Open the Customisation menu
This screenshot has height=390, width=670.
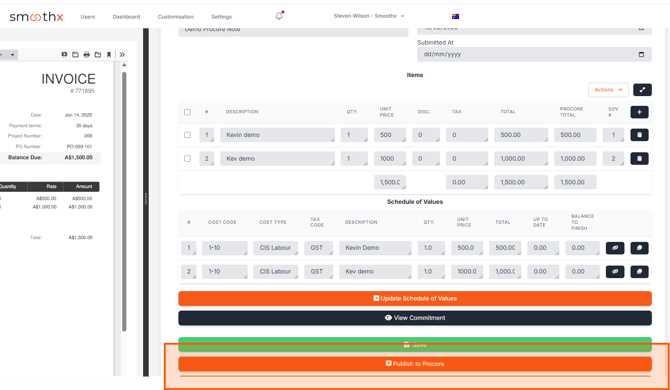[176, 17]
